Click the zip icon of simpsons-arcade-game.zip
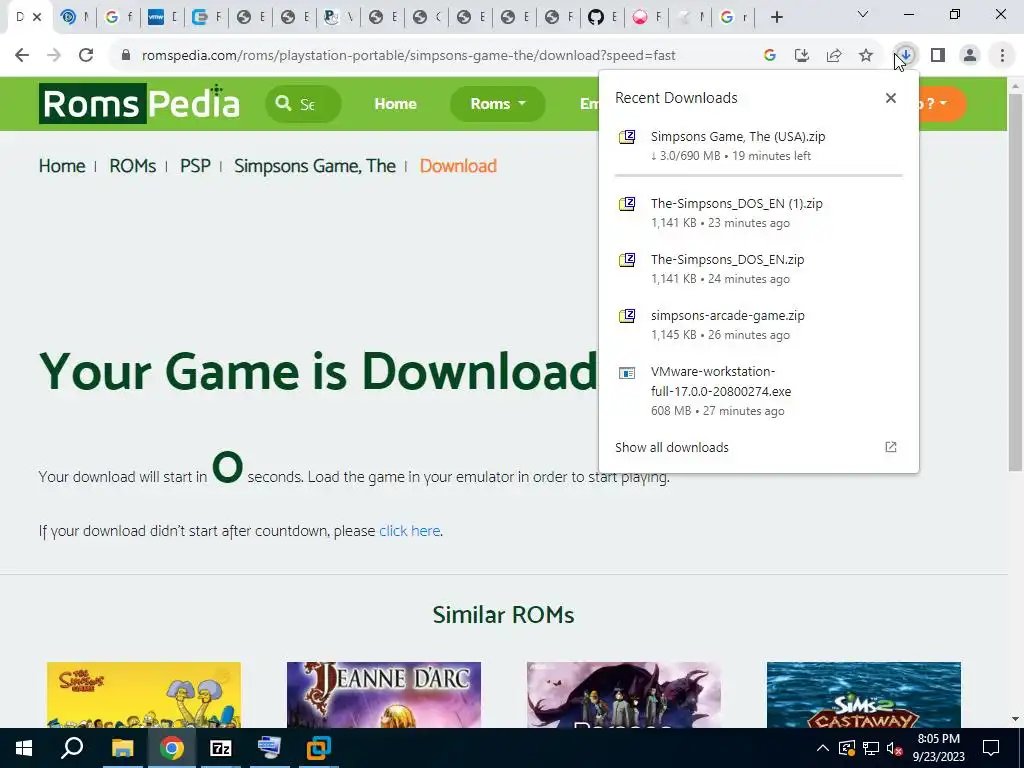Image resolution: width=1024 pixels, height=768 pixels. (627, 316)
